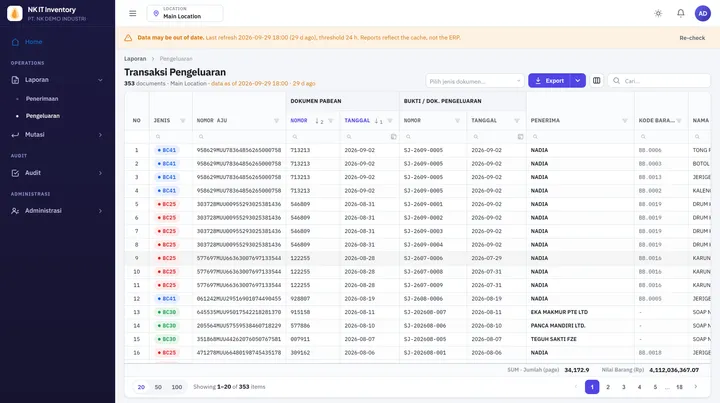Screen dimensions: 720x403
Task: Open the Pengeluaran report
Action: pos(43,116)
